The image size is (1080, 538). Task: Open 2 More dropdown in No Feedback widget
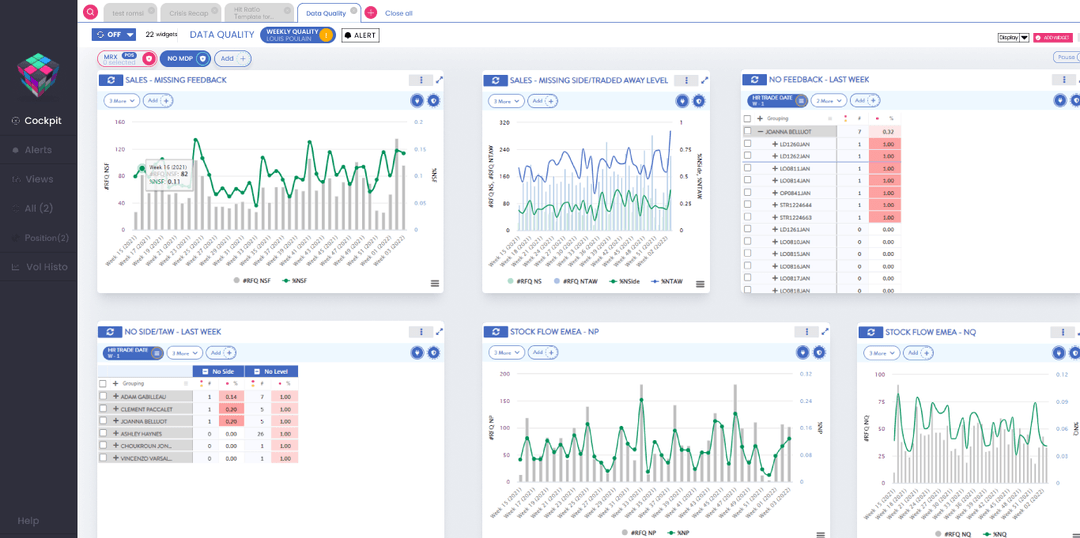point(828,101)
